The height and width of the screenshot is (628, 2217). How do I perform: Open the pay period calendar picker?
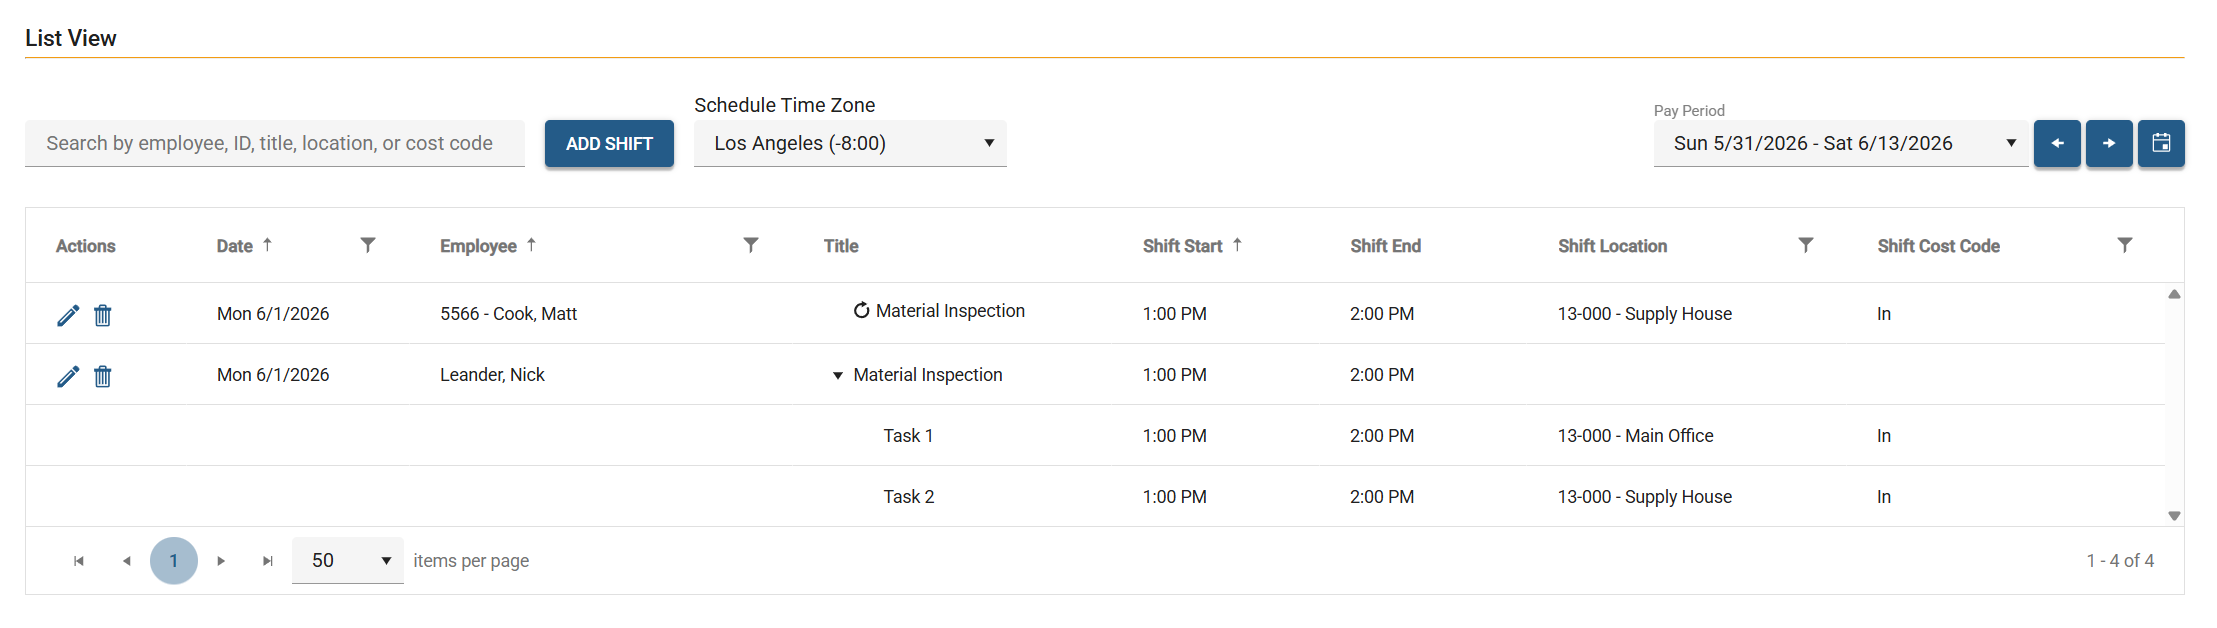click(x=2161, y=143)
